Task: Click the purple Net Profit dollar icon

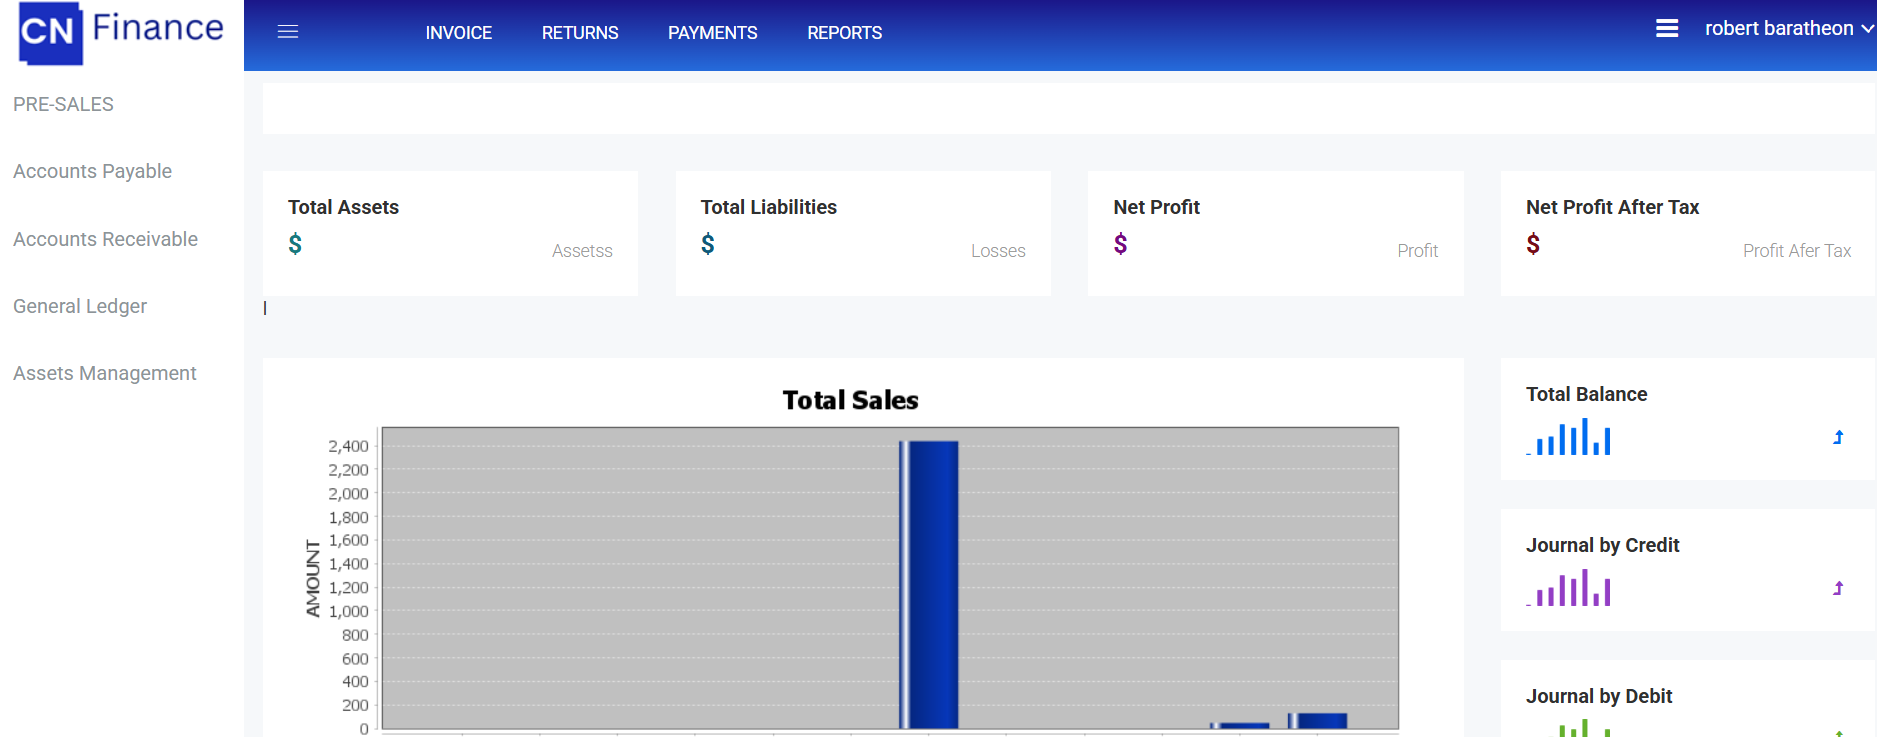Action: click(x=1120, y=244)
